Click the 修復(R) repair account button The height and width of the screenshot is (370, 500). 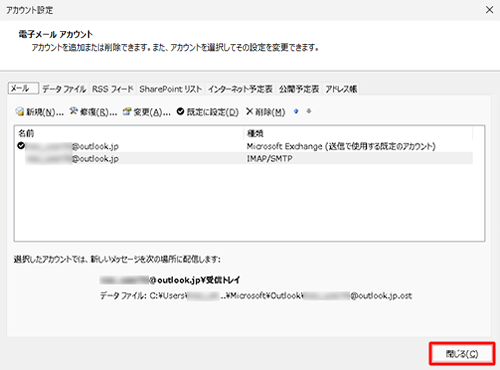[x=93, y=112]
